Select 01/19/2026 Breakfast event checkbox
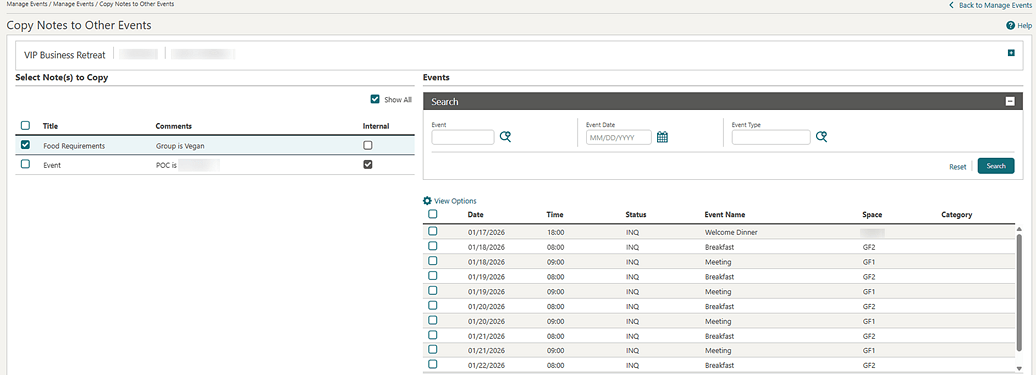Image resolution: width=1036 pixels, height=375 pixels. click(433, 276)
